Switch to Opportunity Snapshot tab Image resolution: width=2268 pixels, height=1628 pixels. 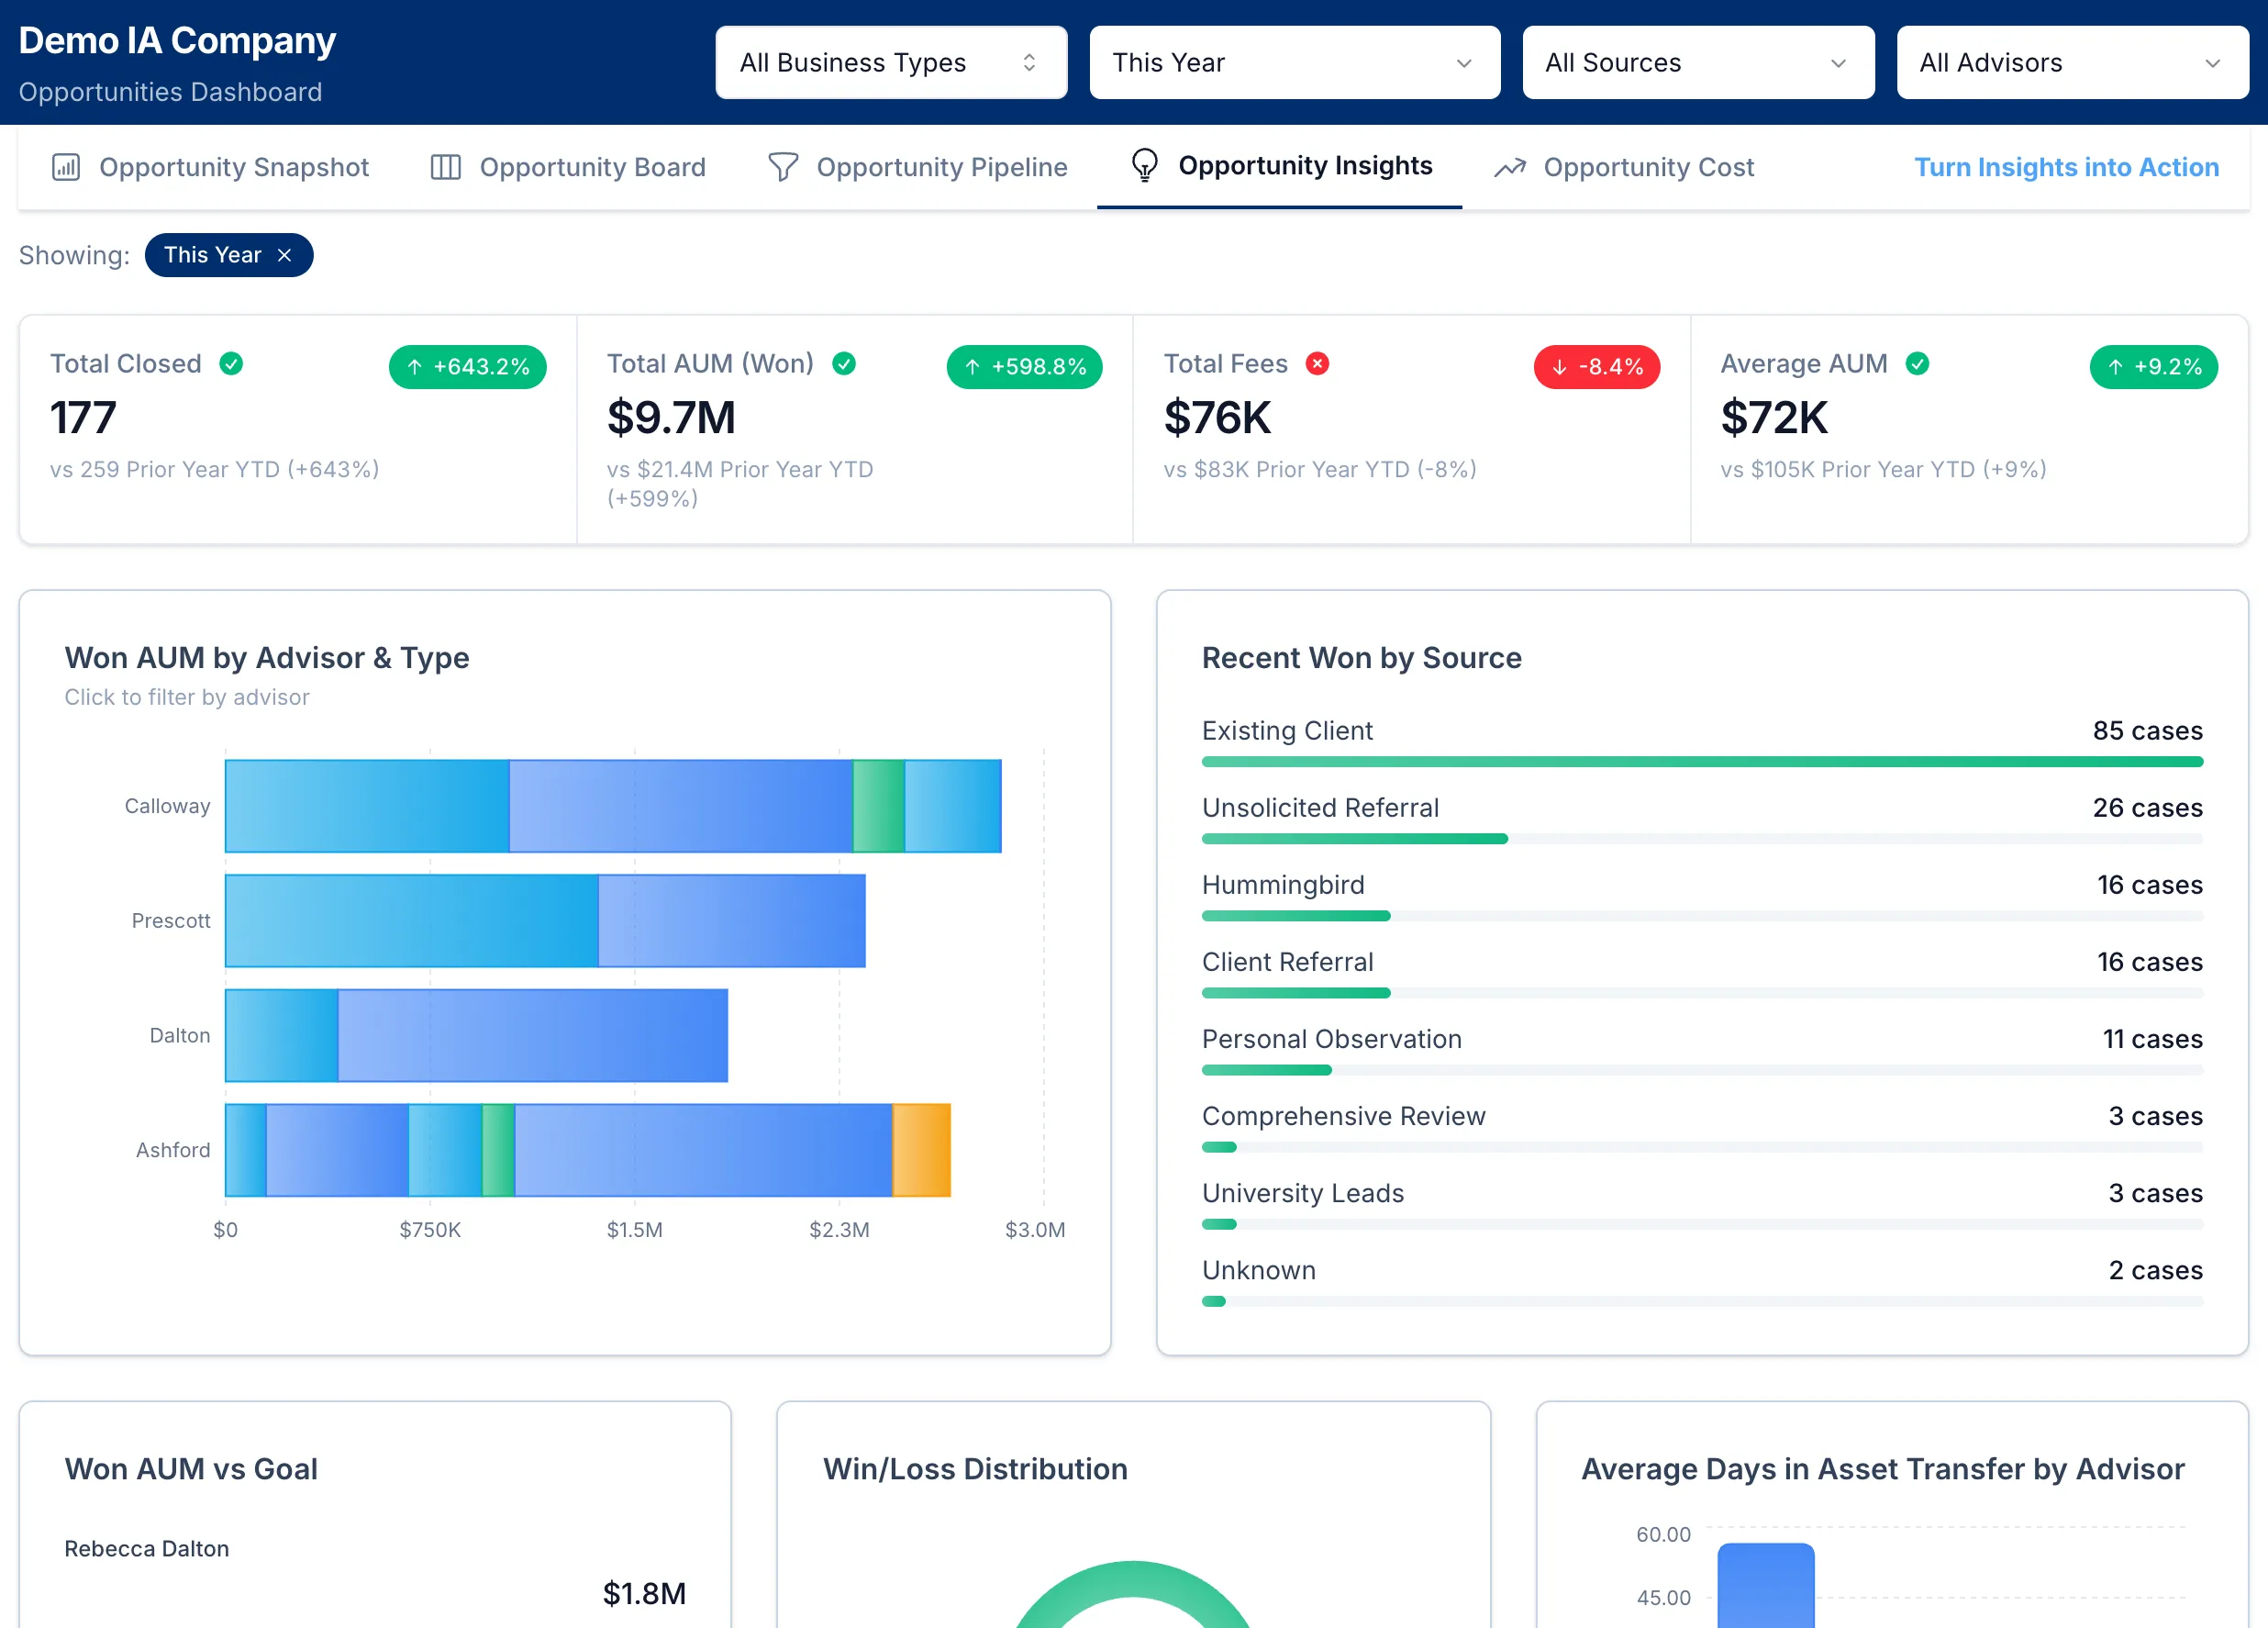[x=210, y=167]
